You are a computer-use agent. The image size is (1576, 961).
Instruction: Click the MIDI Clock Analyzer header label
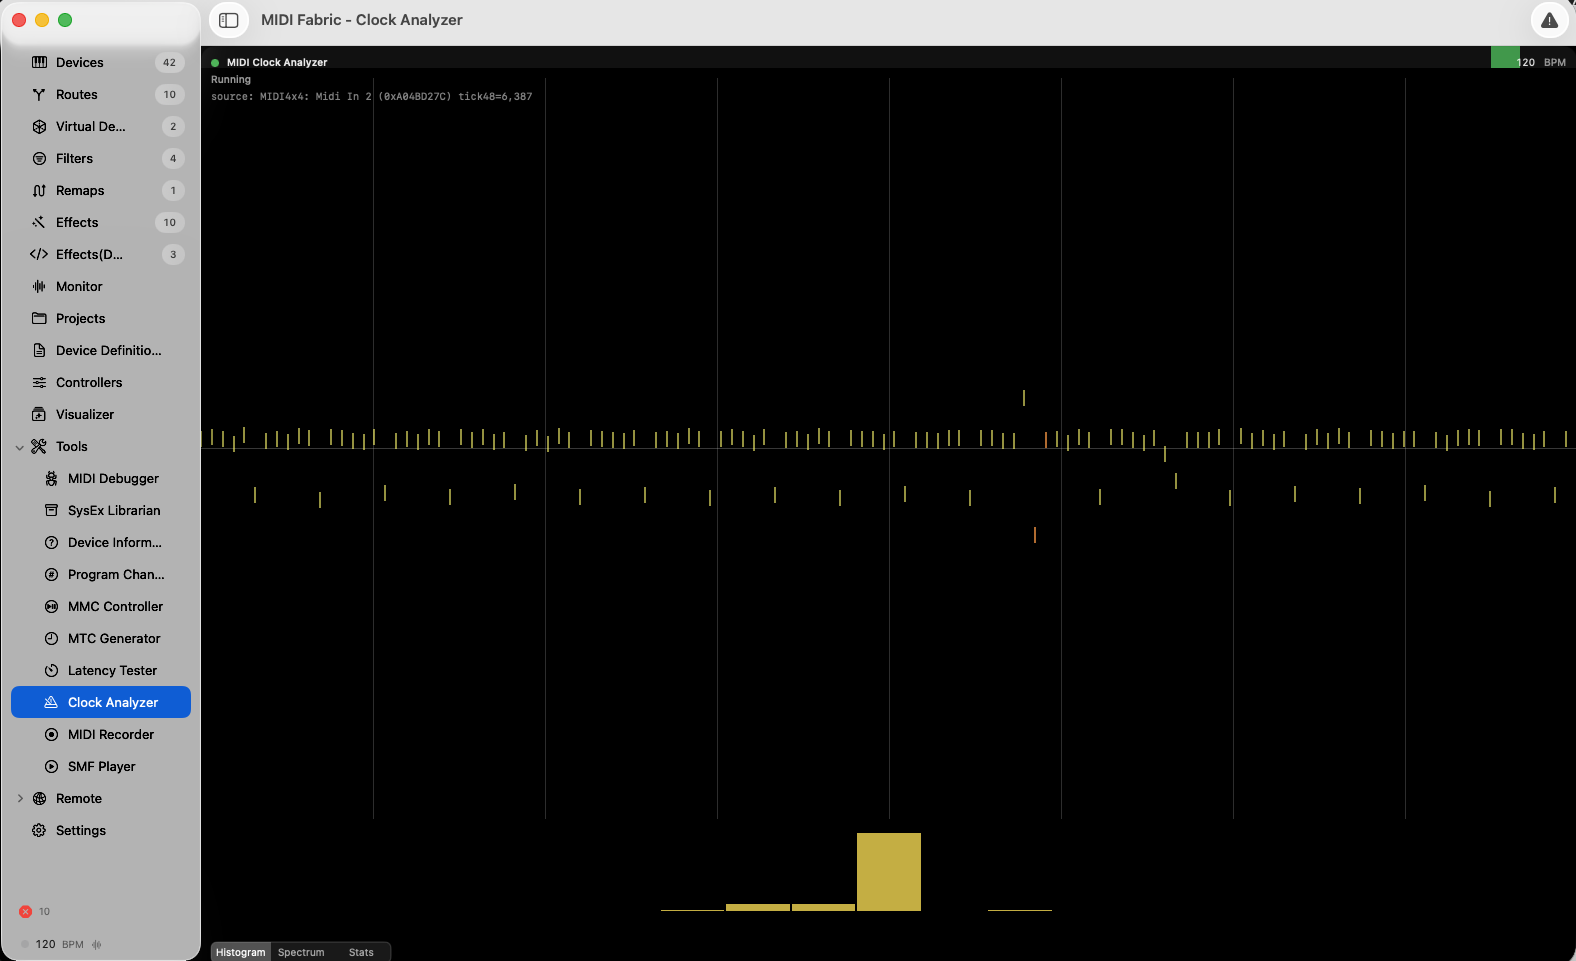coord(277,62)
